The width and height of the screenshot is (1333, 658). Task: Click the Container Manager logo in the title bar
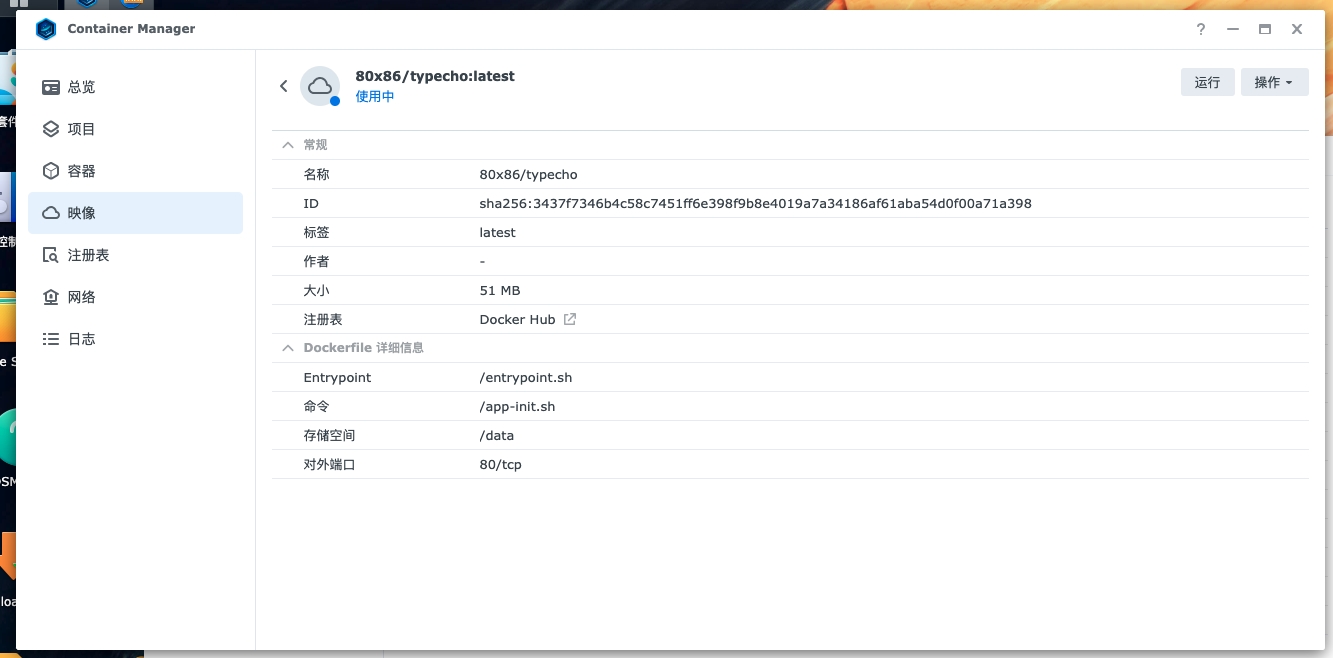[46, 29]
